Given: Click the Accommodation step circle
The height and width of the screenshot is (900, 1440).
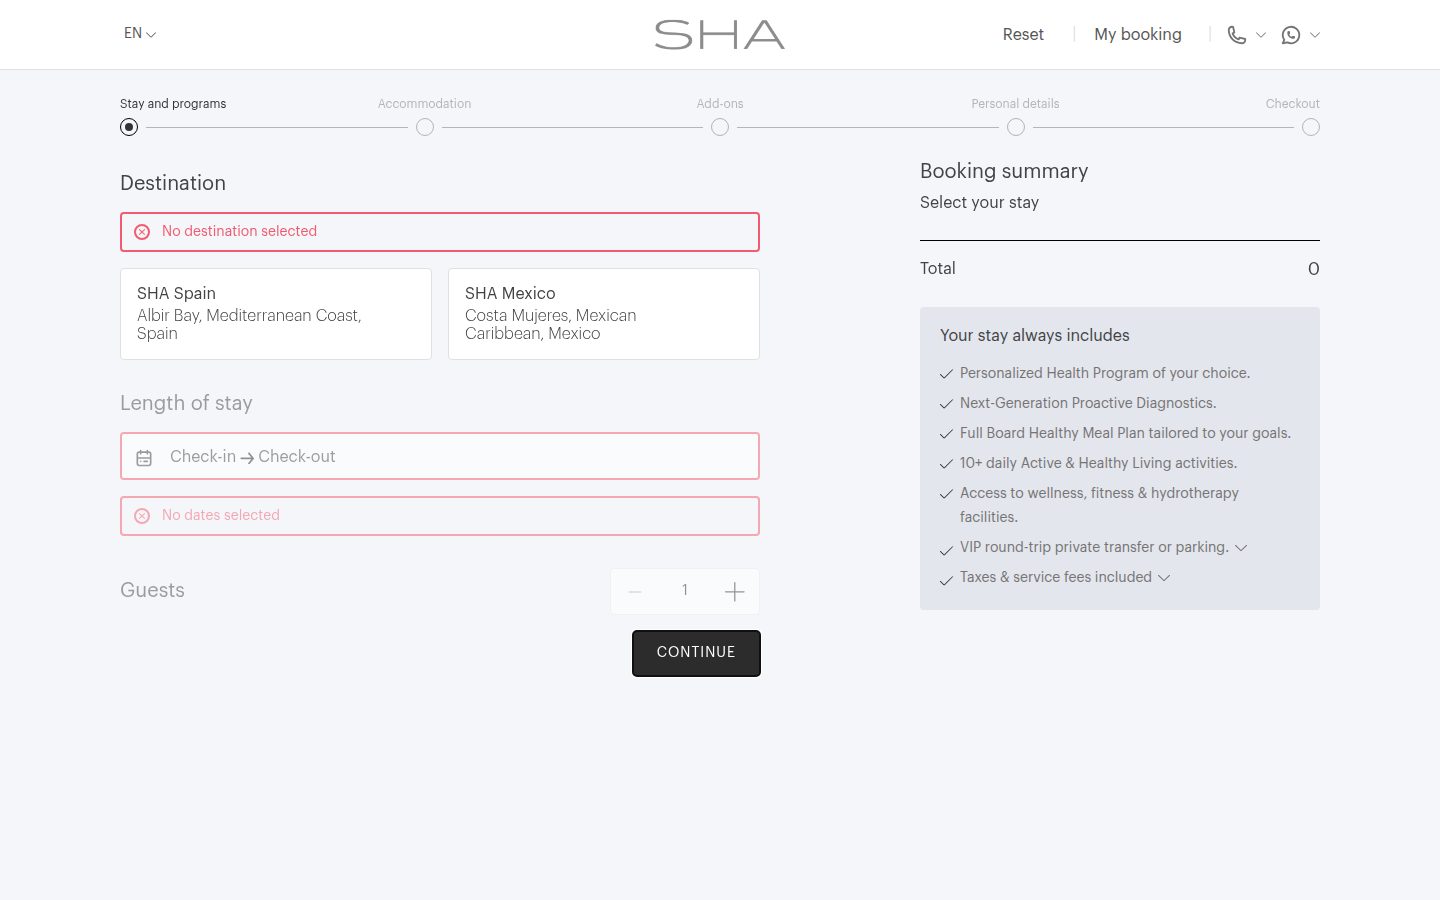Looking at the screenshot, I should click(x=425, y=127).
